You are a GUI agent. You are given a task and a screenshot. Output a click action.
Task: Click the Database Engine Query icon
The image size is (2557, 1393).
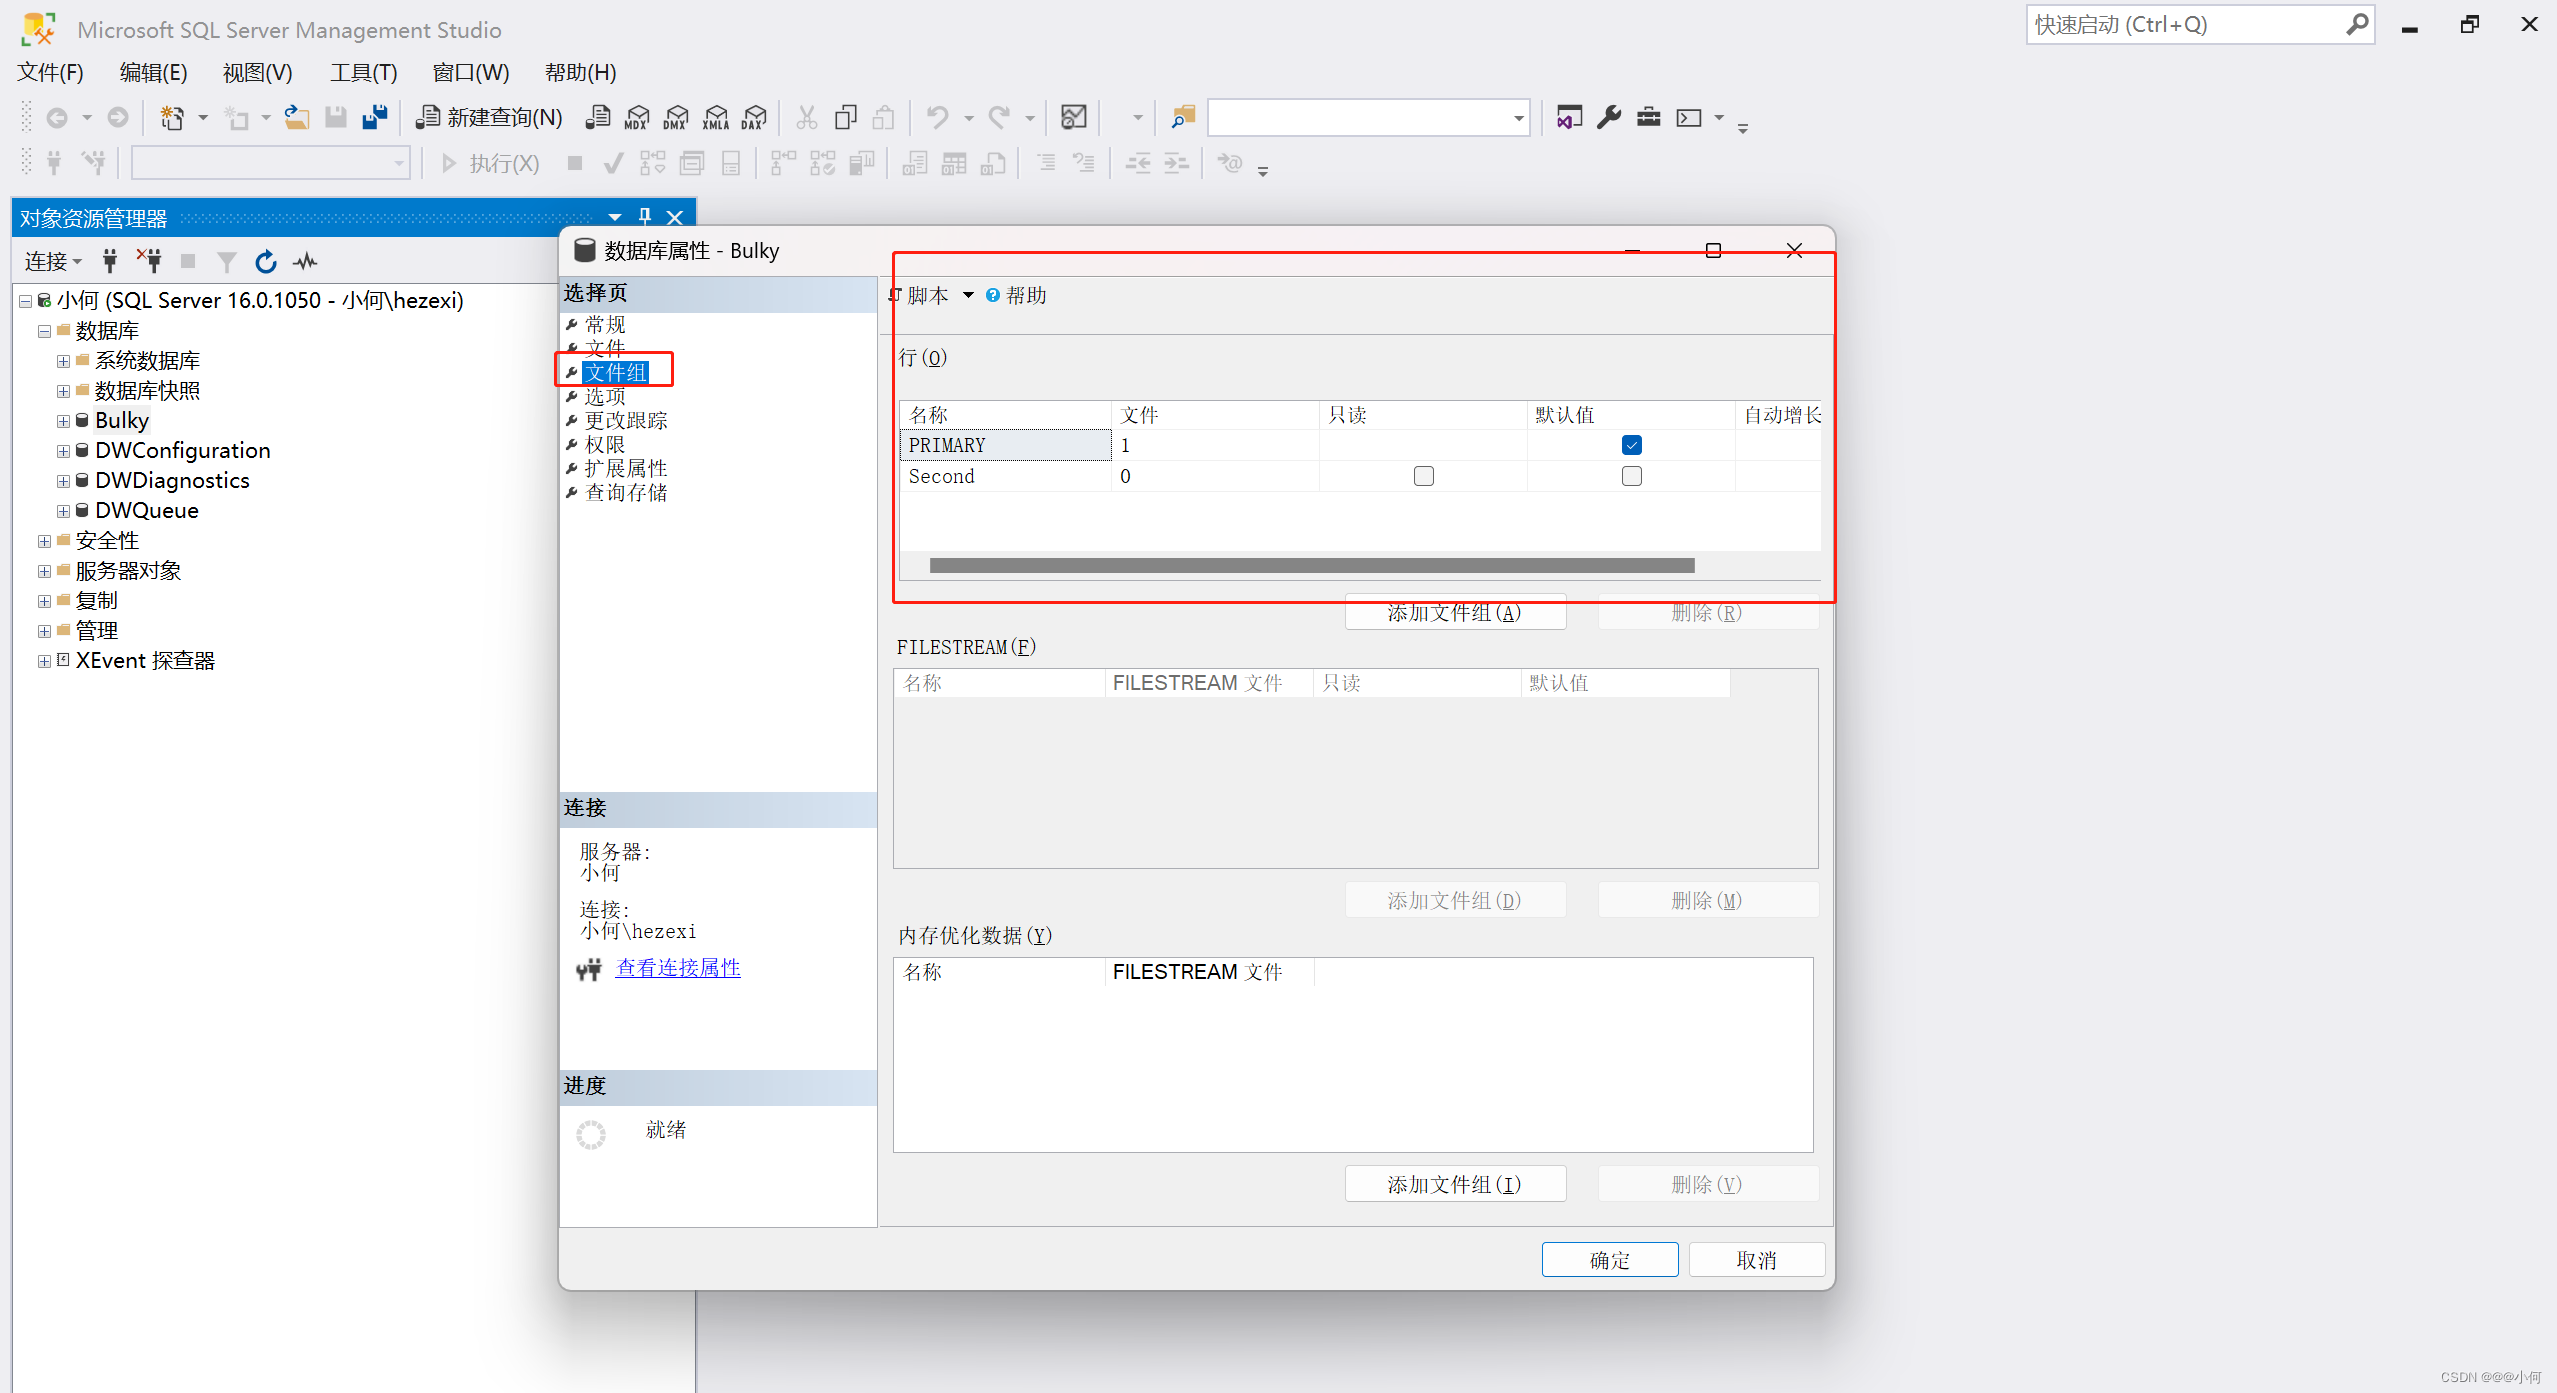597,117
